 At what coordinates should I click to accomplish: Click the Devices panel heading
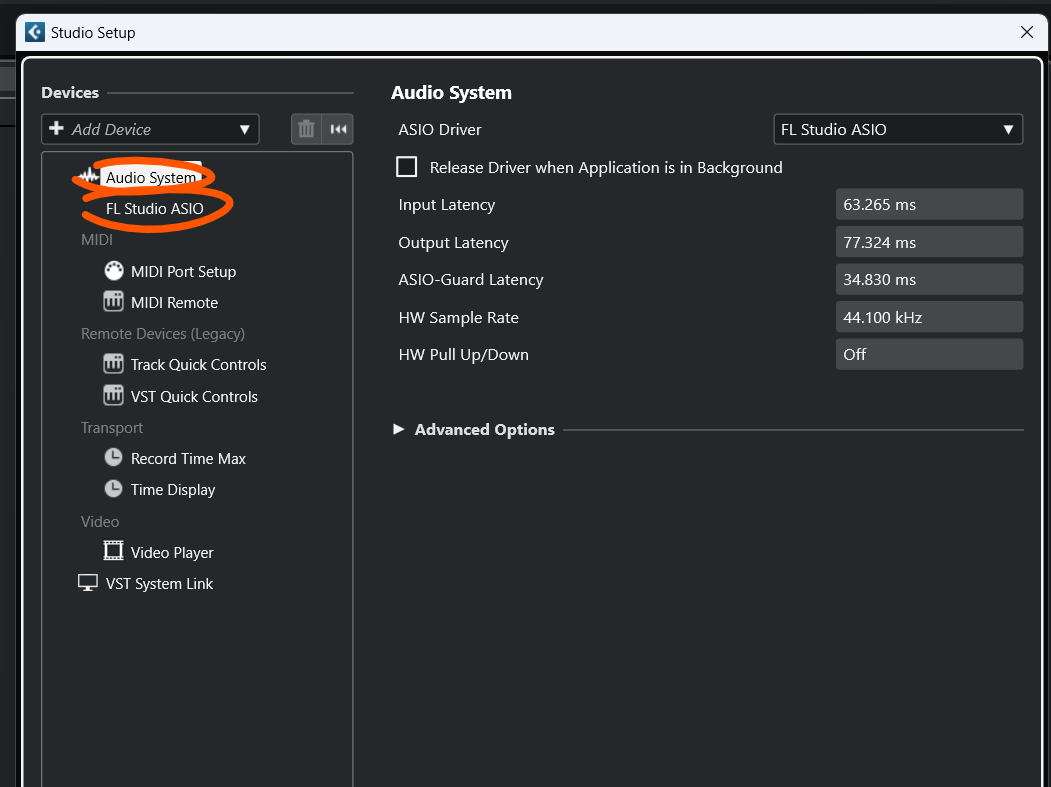(x=70, y=93)
